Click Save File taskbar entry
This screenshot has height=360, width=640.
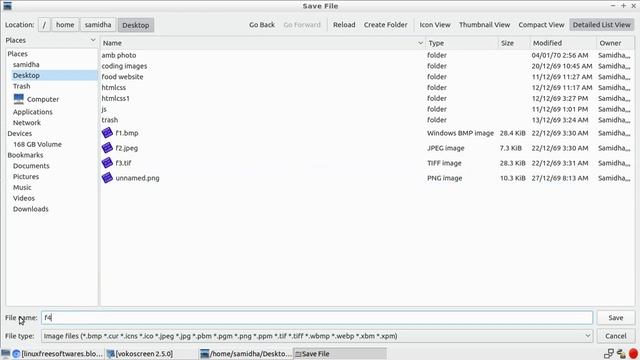tap(340, 353)
